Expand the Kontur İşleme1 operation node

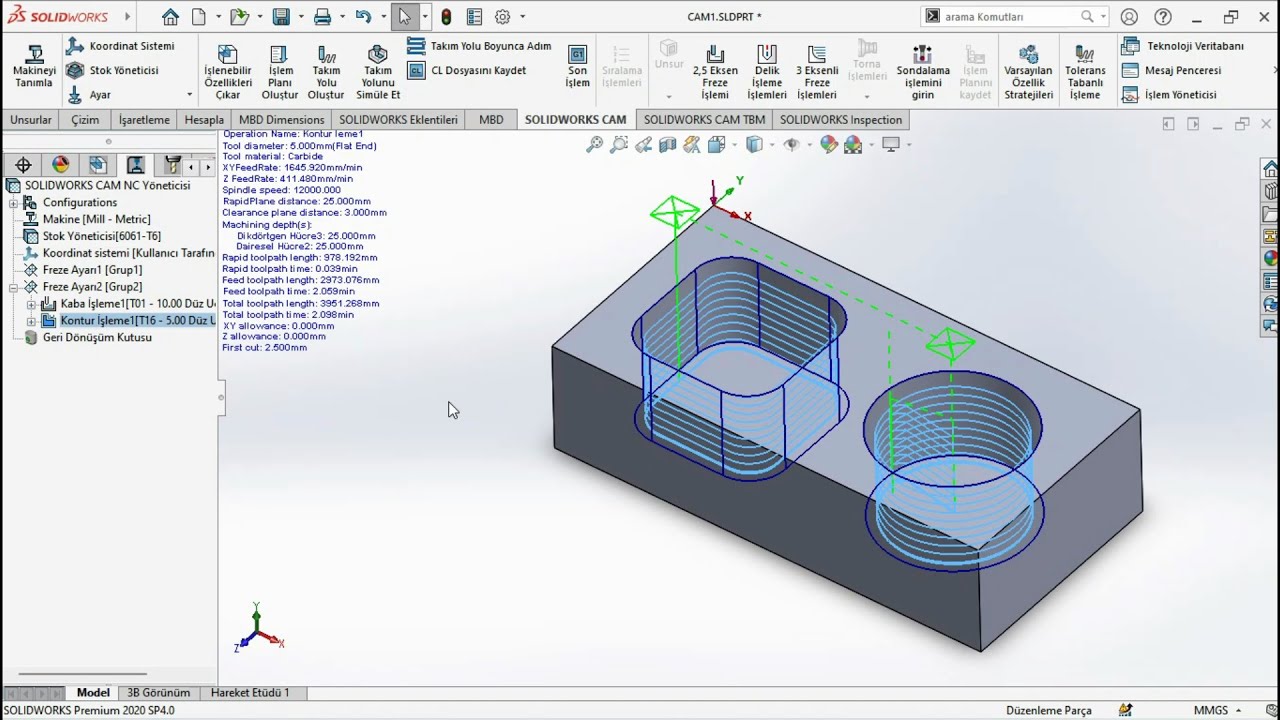pos(31,321)
